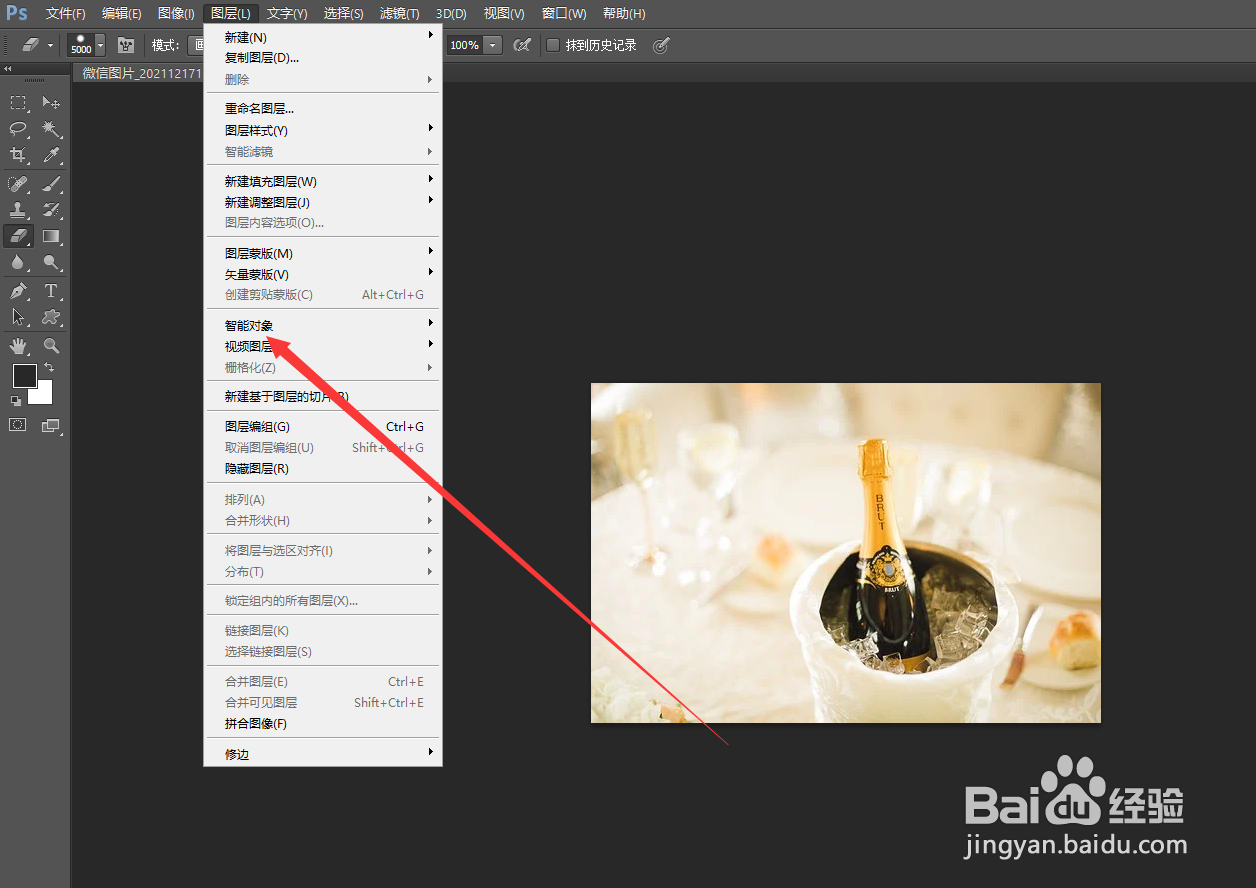Select the Lasso tool

(x=18, y=128)
